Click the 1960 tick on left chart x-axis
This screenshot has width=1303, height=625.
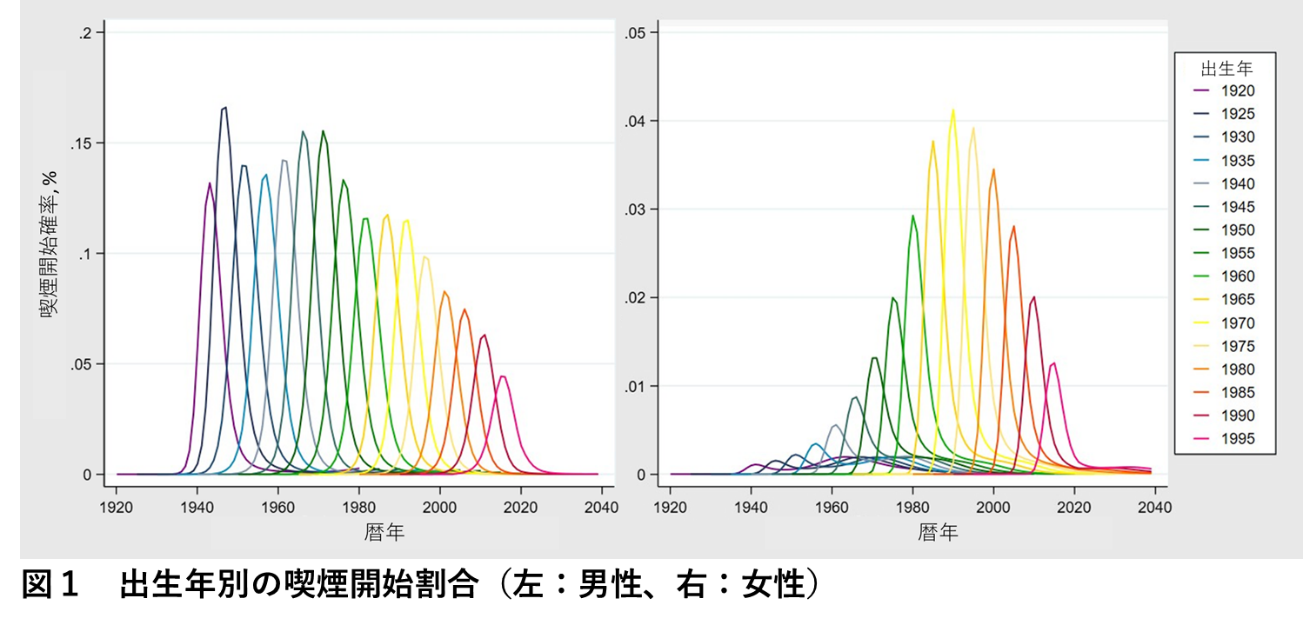[x=279, y=505]
